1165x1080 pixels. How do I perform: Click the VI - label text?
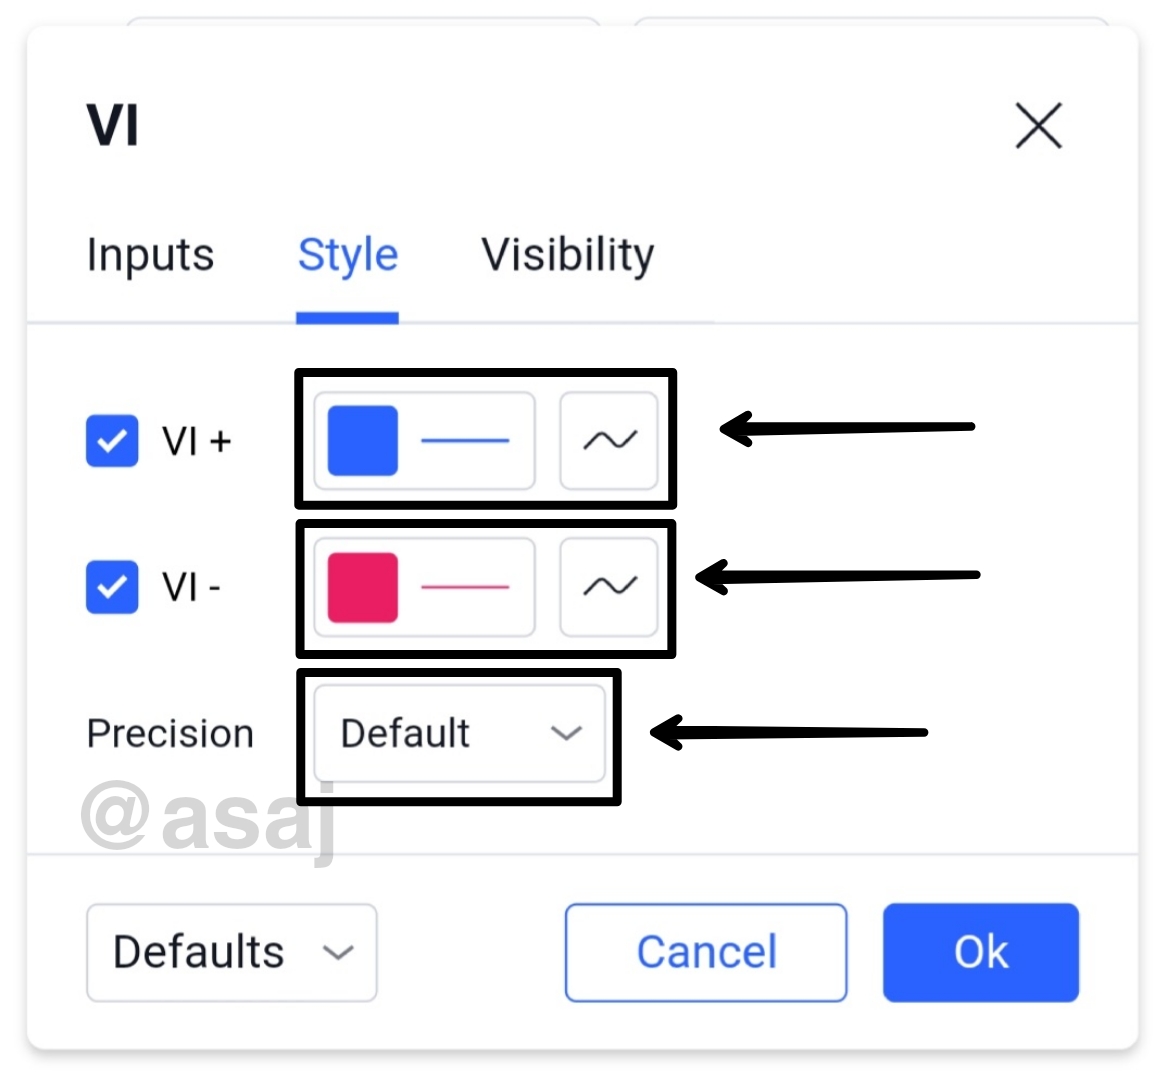point(191,587)
